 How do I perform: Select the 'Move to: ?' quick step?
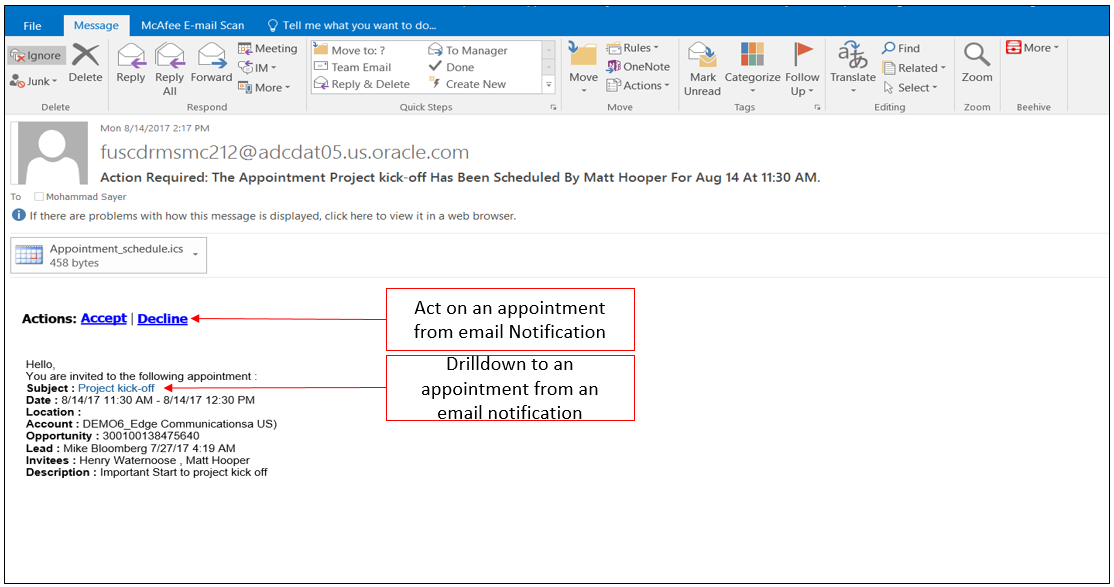(x=350, y=50)
